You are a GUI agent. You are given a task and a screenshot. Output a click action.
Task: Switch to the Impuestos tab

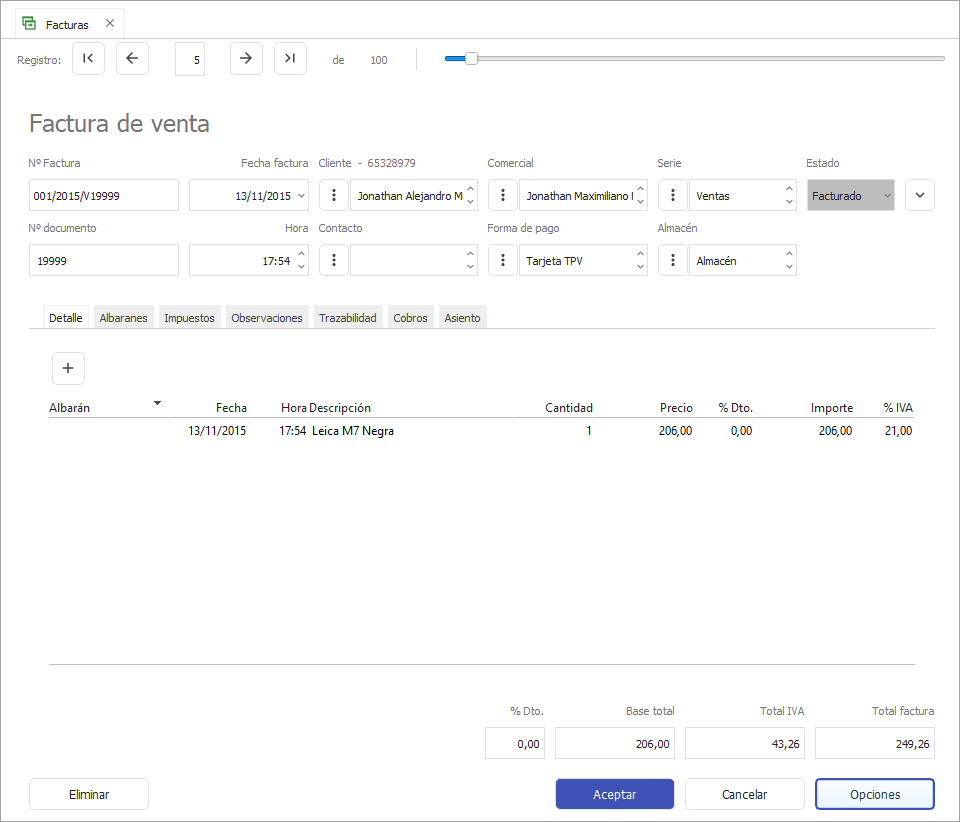[189, 318]
